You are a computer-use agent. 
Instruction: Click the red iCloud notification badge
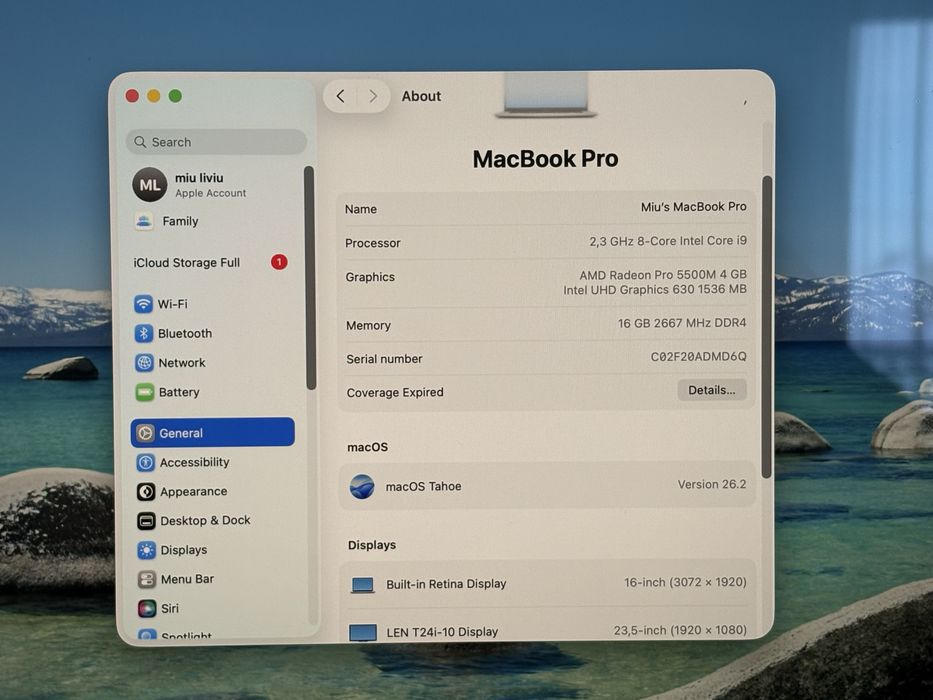click(279, 262)
